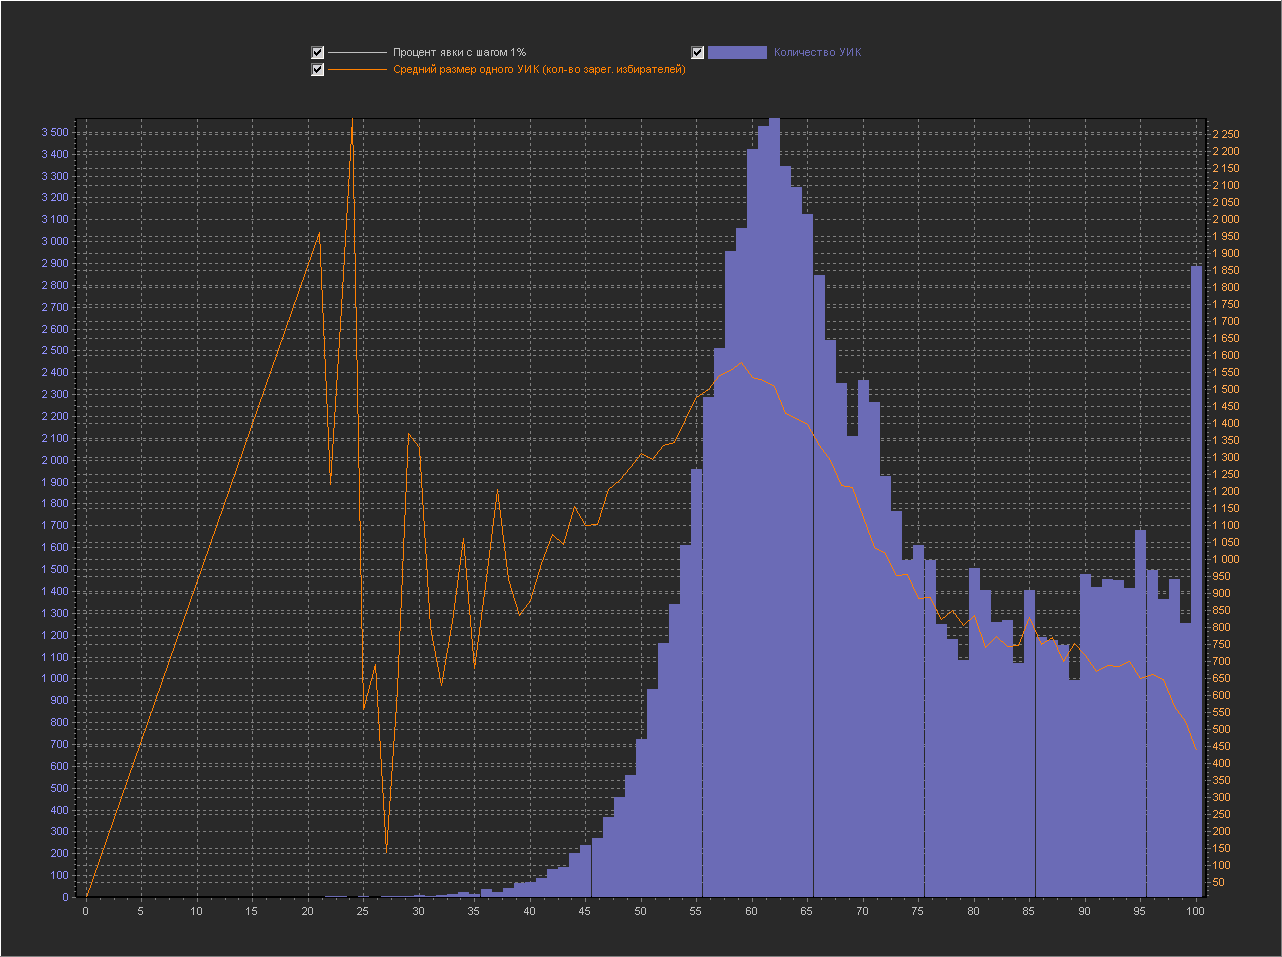Click the right axis value '50'
The width and height of the screenshot is (1282, 957).
(x=1218, y=883)
